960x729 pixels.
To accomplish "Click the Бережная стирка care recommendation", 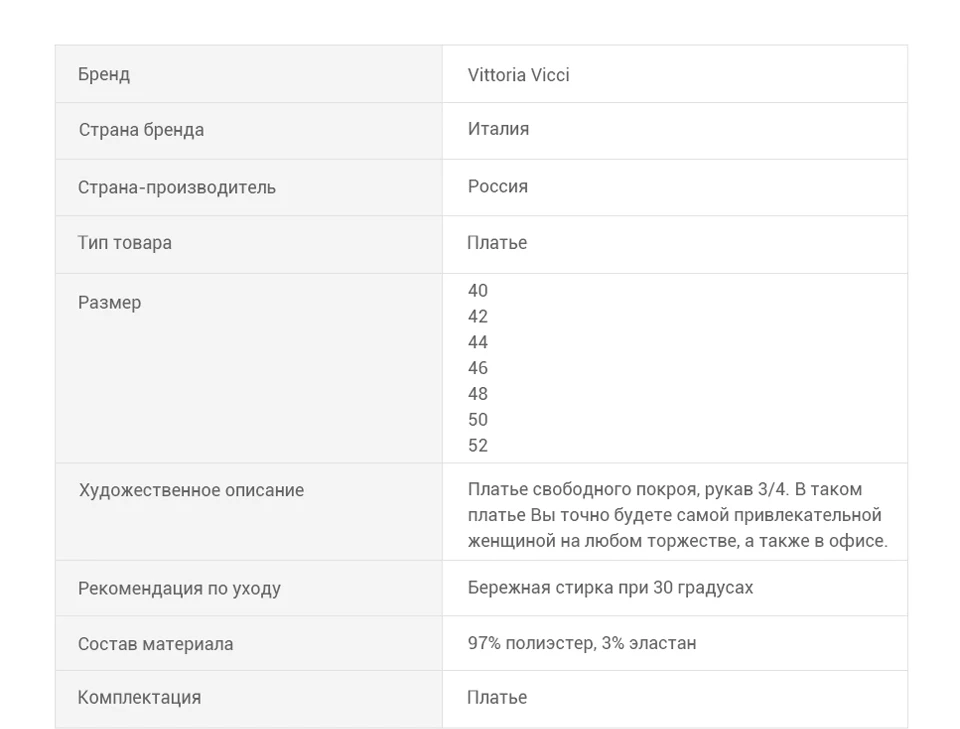I will (610, 588).
